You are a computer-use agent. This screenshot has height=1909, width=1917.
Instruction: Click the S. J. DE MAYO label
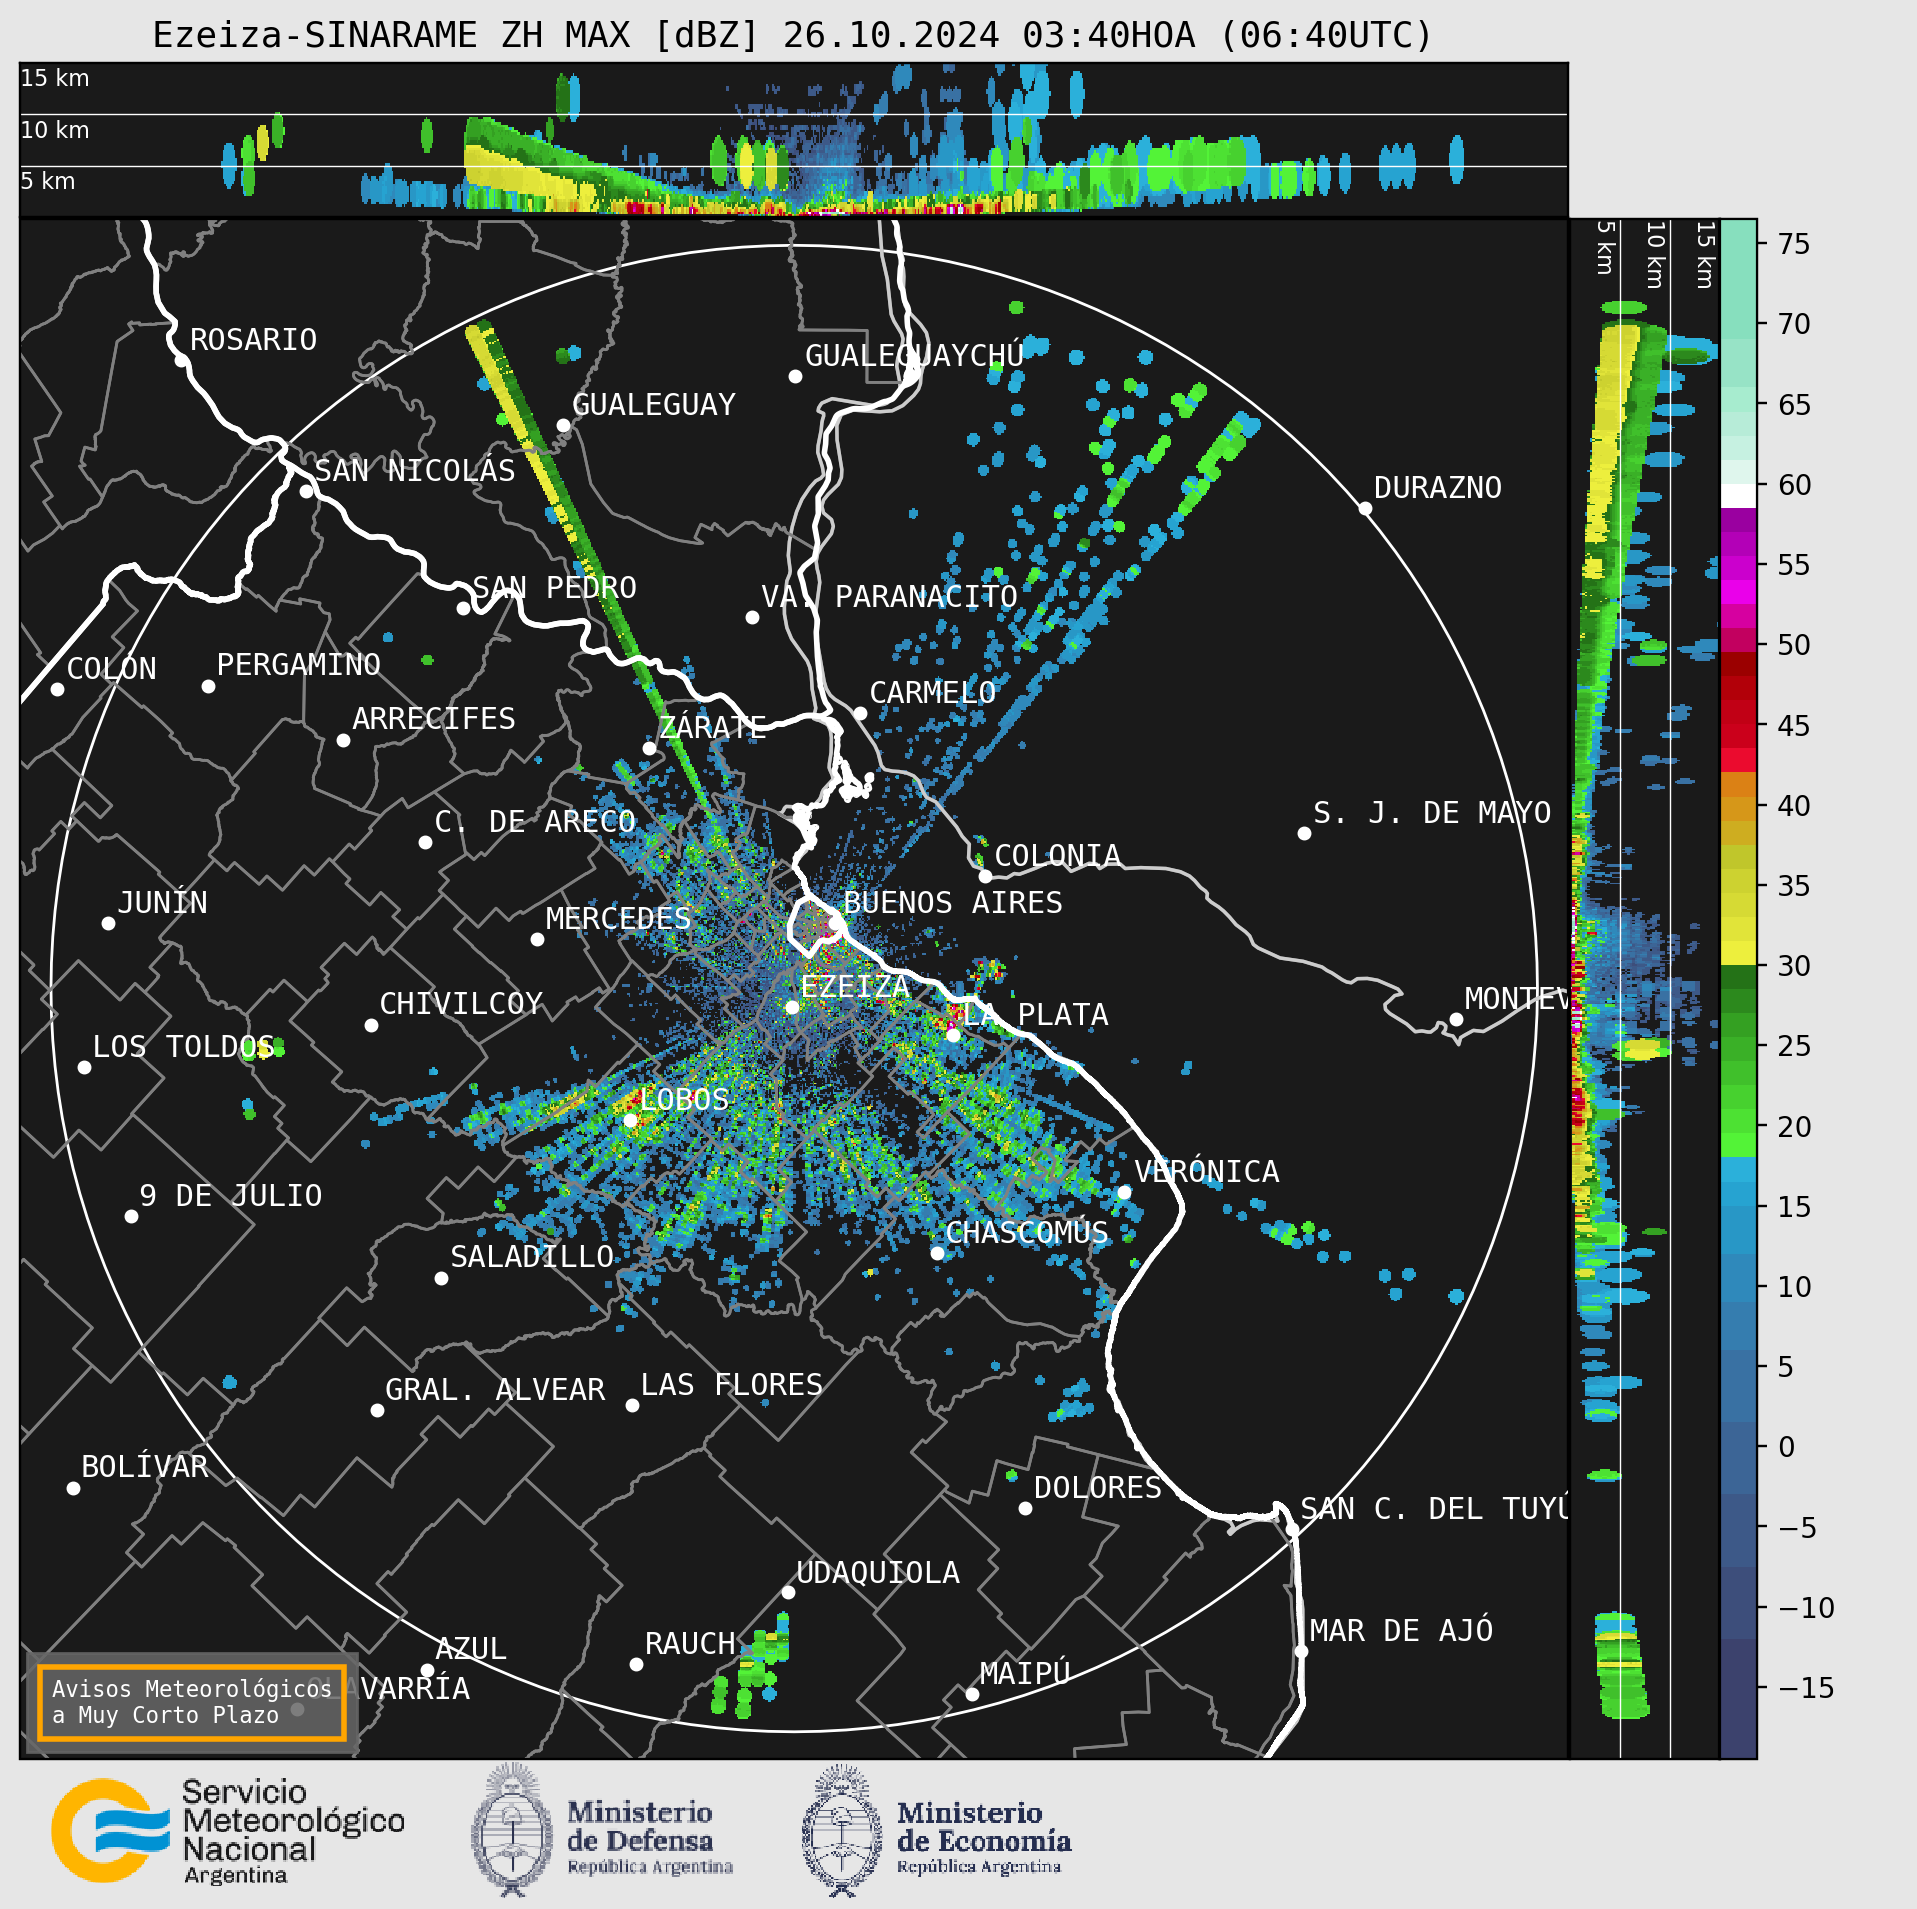[1433, 813]
